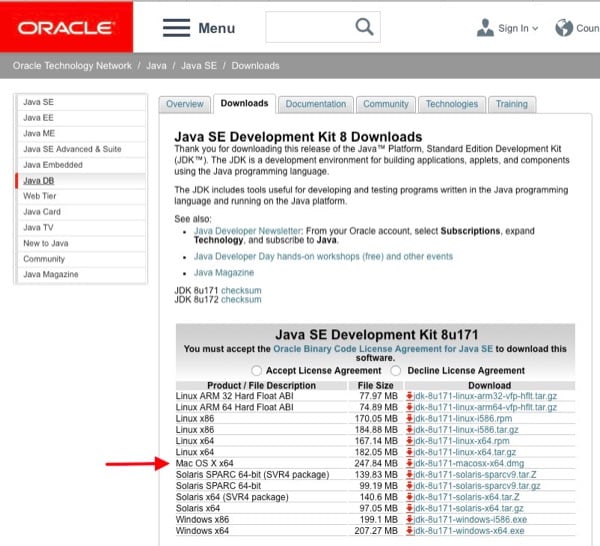Select Accept License Agreement radio button
The image size is (600, 546).
[x=256, y=370]
